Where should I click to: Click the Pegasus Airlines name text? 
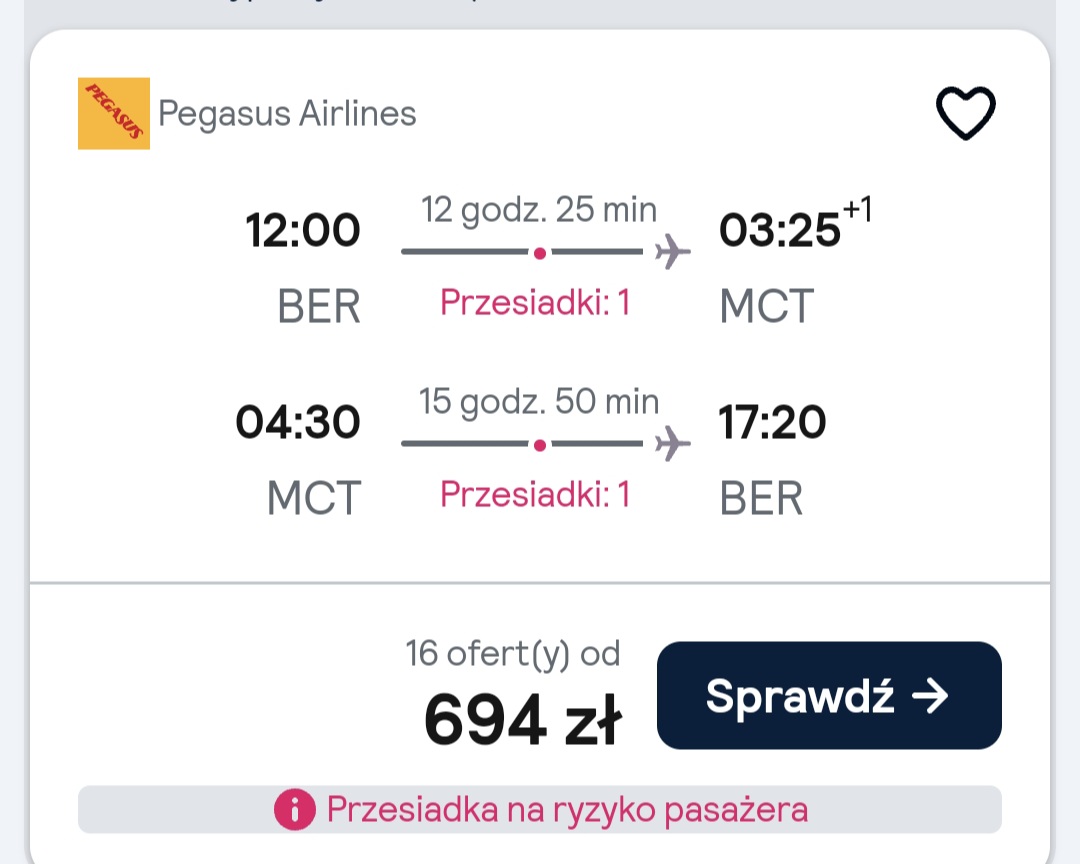click(x=287, y=114)
